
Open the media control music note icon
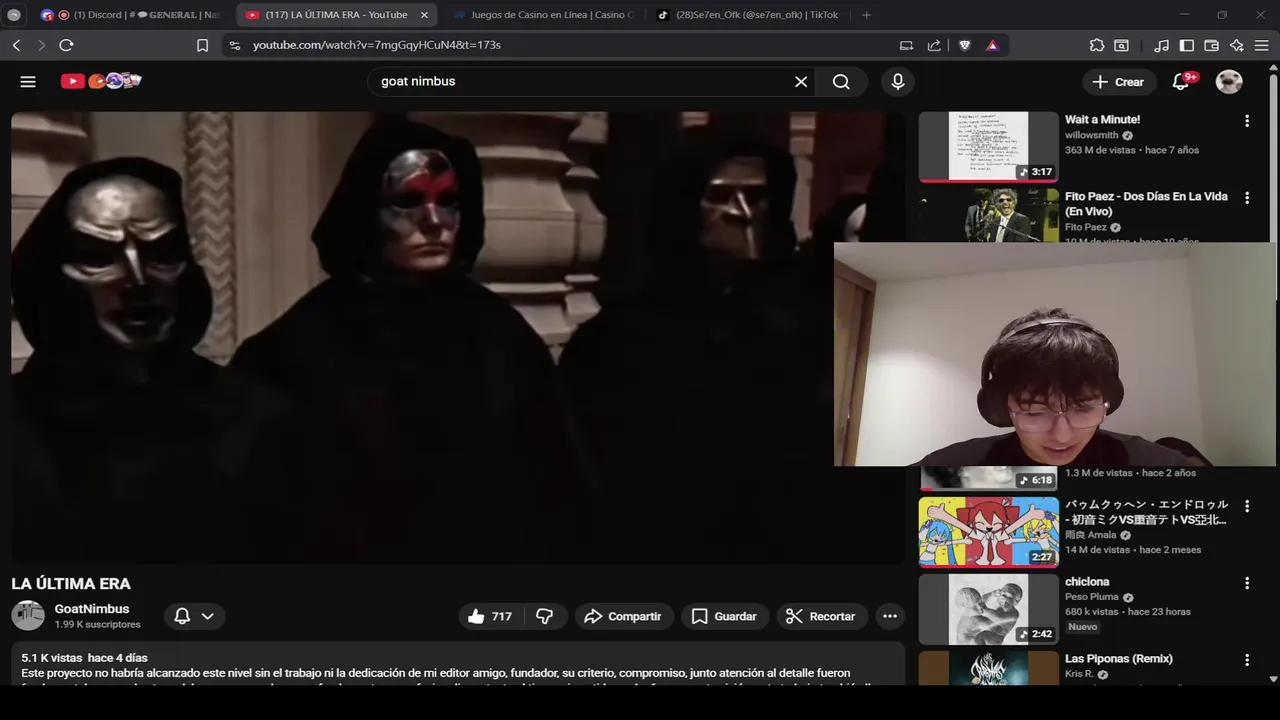click(x=1161, y=45)
